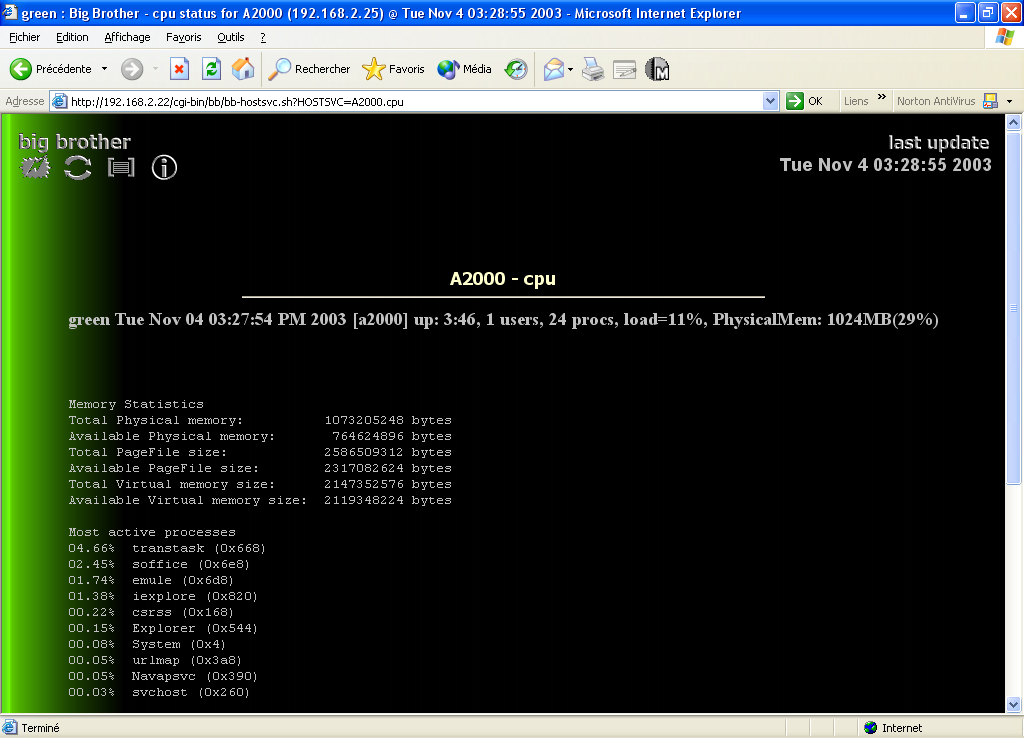Open the Affichage menu
This screenshot has height=738, width=1024.
coord(127,37)
